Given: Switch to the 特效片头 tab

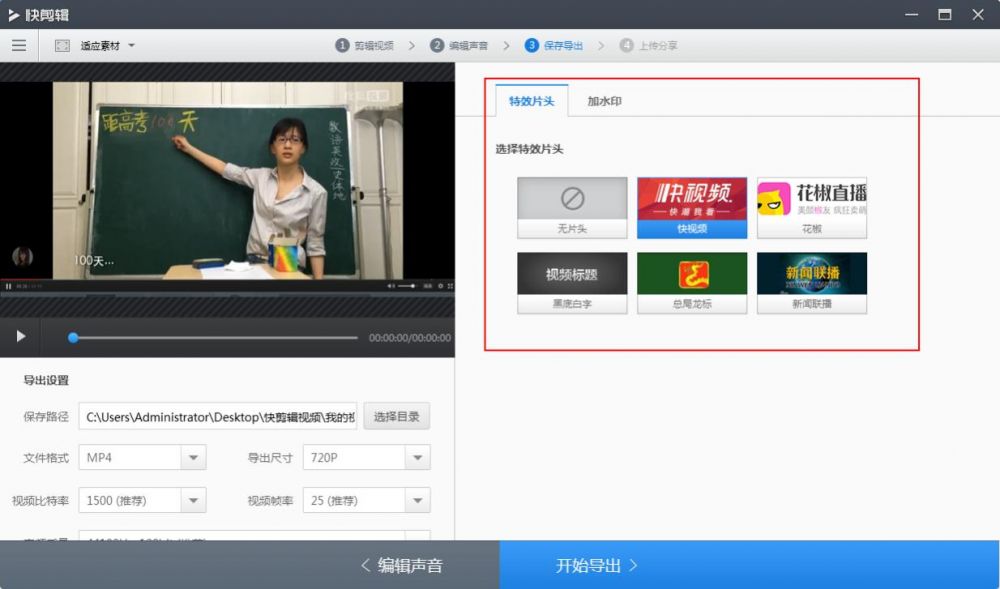Looking at the screenshot, I should (x=531, y=101).
